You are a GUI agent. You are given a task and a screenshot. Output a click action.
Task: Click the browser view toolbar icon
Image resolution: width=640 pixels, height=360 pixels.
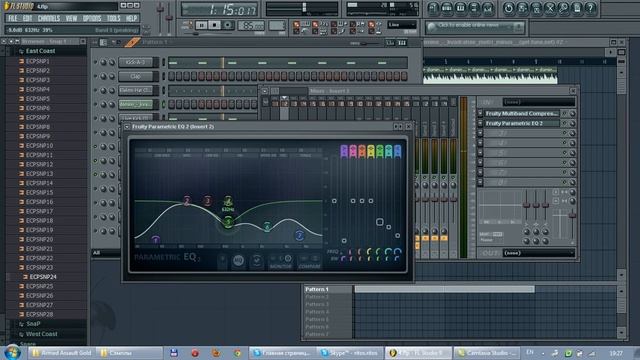pos(474,8)
